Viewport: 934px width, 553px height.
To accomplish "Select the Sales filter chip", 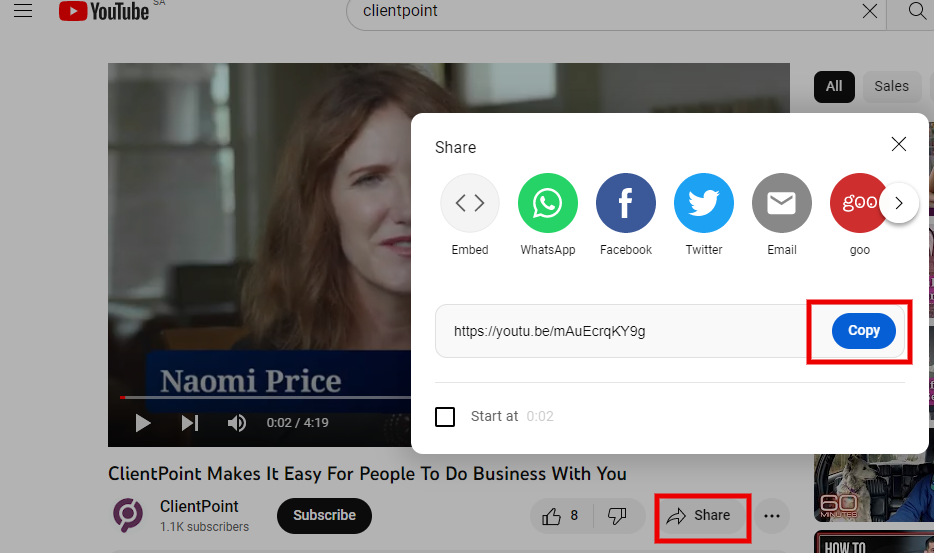I will (x=891, y=86).
